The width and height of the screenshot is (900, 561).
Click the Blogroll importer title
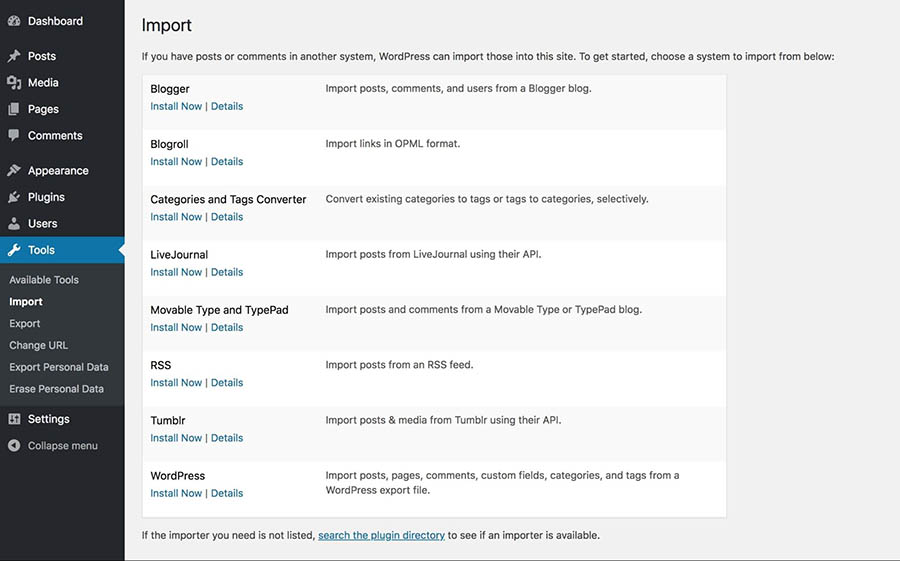(169, 144)
